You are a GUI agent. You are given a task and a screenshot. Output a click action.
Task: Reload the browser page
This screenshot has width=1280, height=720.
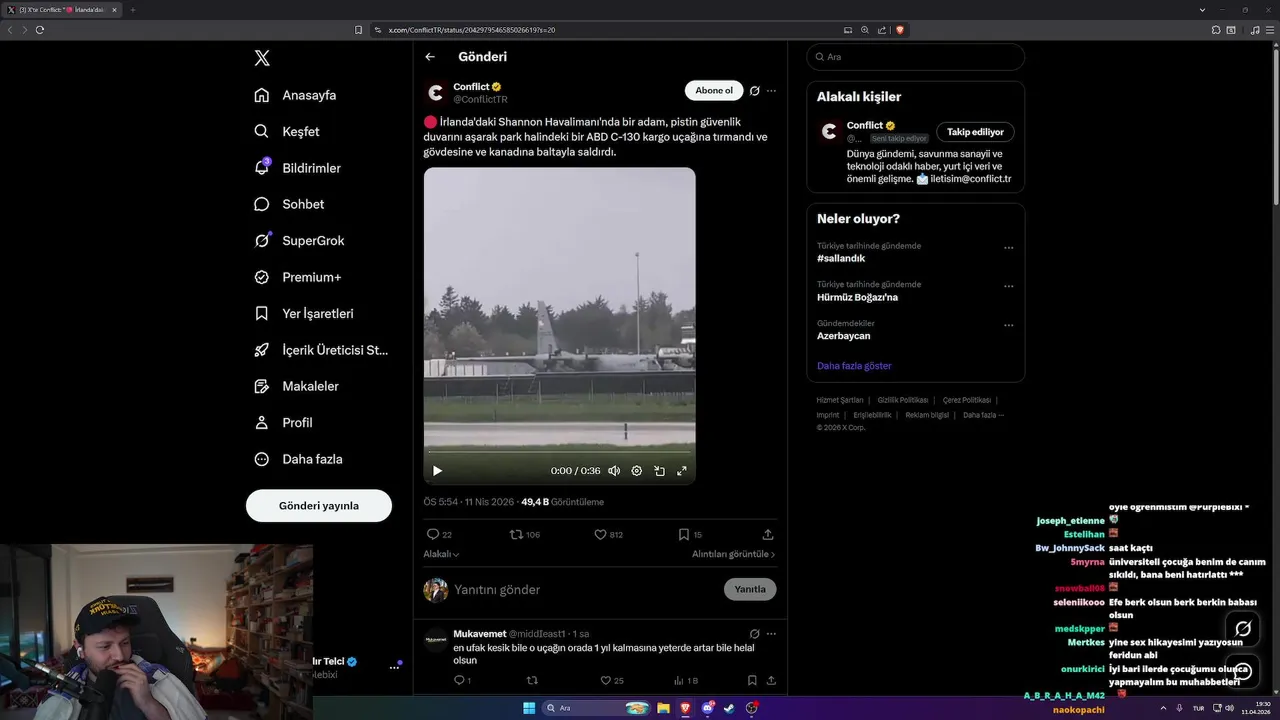40,30
